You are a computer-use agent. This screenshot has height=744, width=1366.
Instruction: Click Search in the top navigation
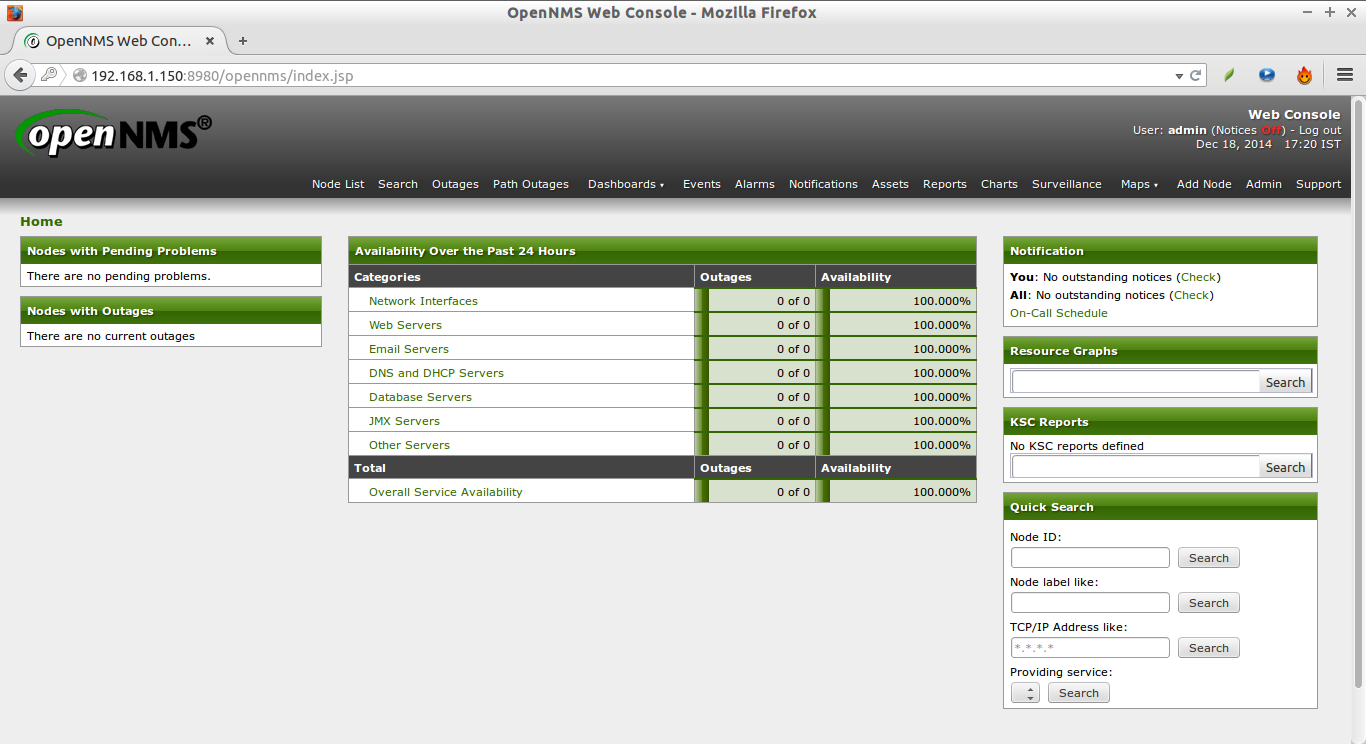(x=398, y=184)
